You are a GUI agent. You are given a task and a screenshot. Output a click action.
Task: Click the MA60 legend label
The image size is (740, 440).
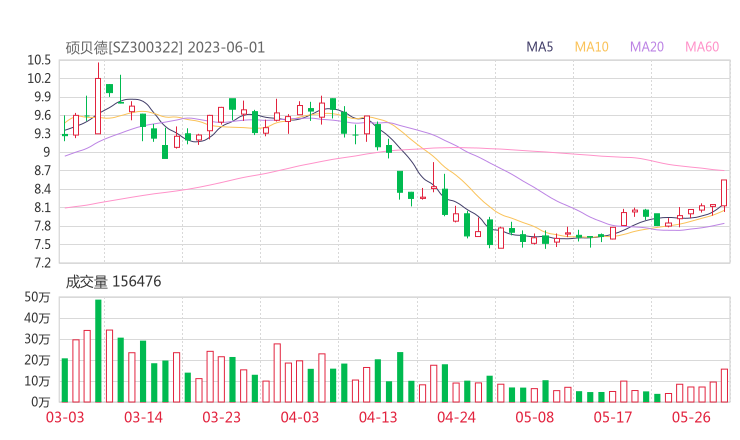point(702,47)
